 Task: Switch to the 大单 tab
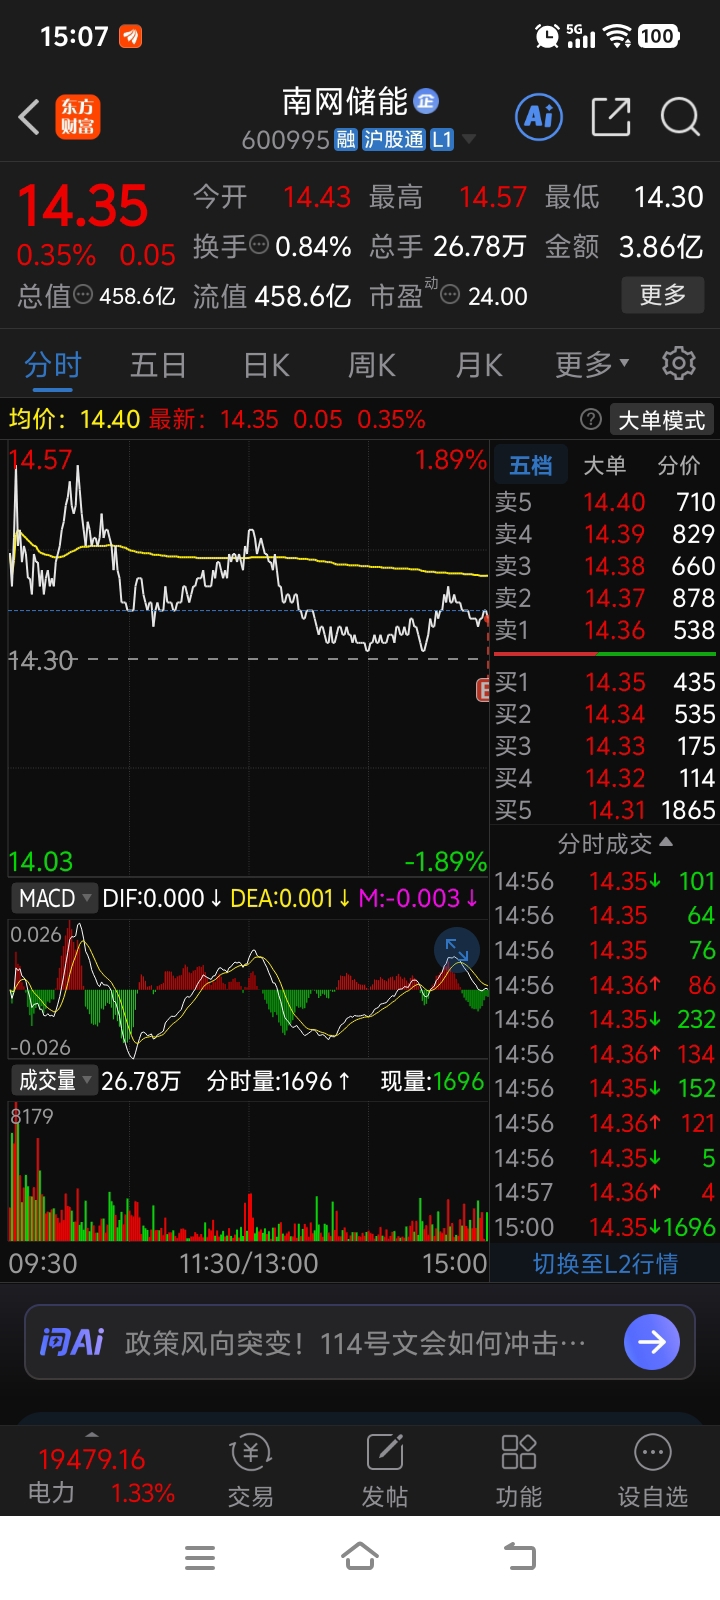604,465
